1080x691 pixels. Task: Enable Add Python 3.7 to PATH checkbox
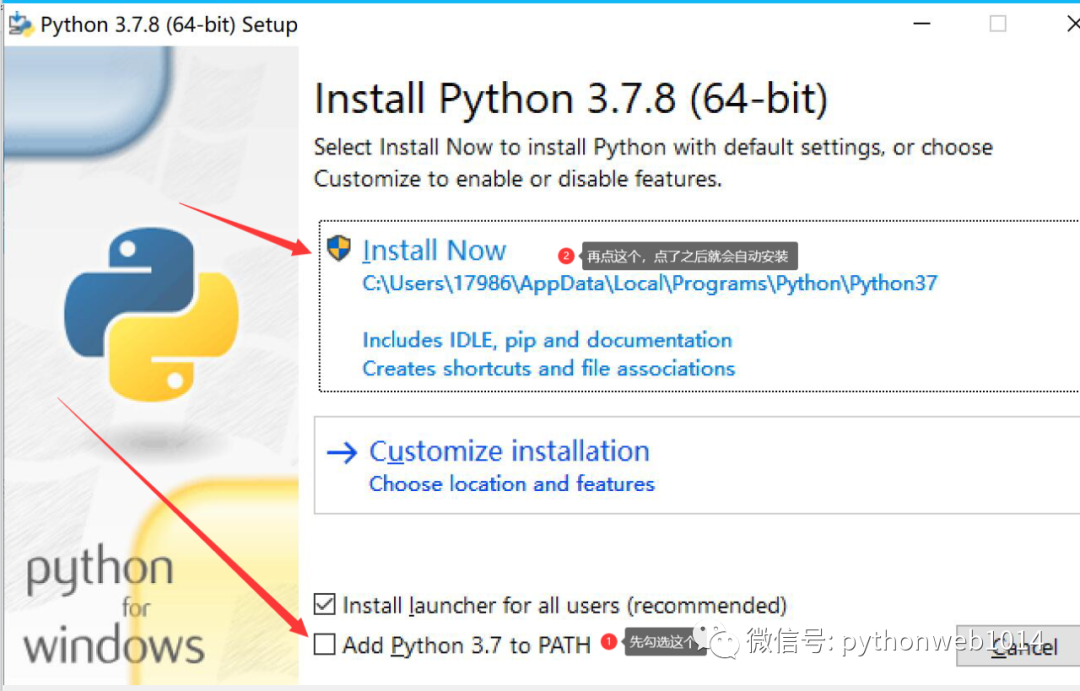point(324,645)
